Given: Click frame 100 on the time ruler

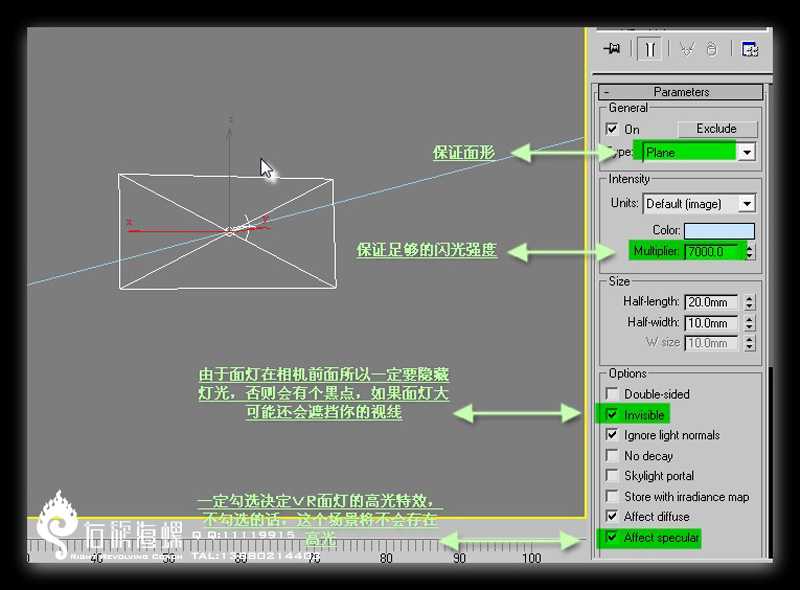Looking at the screenshot, I should (531, 558).
